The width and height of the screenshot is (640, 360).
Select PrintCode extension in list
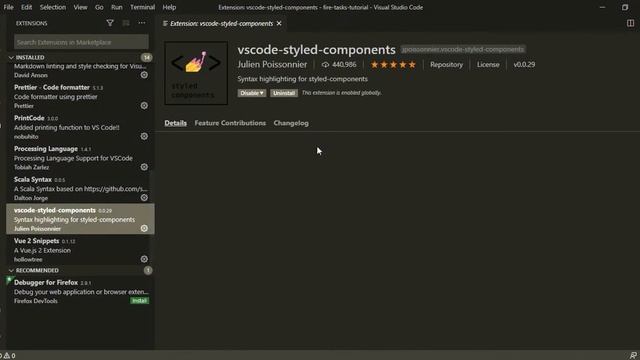point(80,127)
